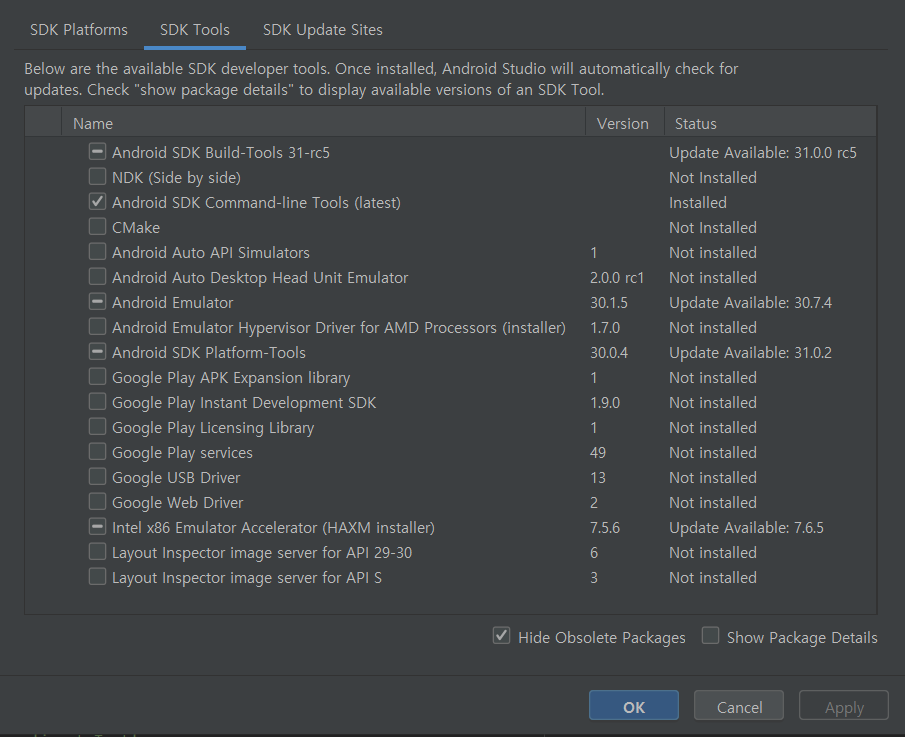Check the Google Web Driver box

tap(98, 502)
